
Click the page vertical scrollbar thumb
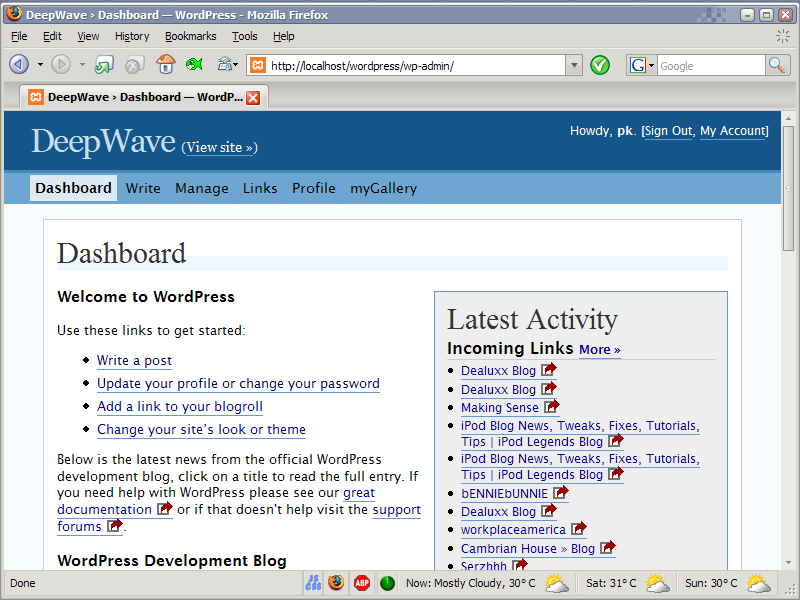tap(788, 188)
